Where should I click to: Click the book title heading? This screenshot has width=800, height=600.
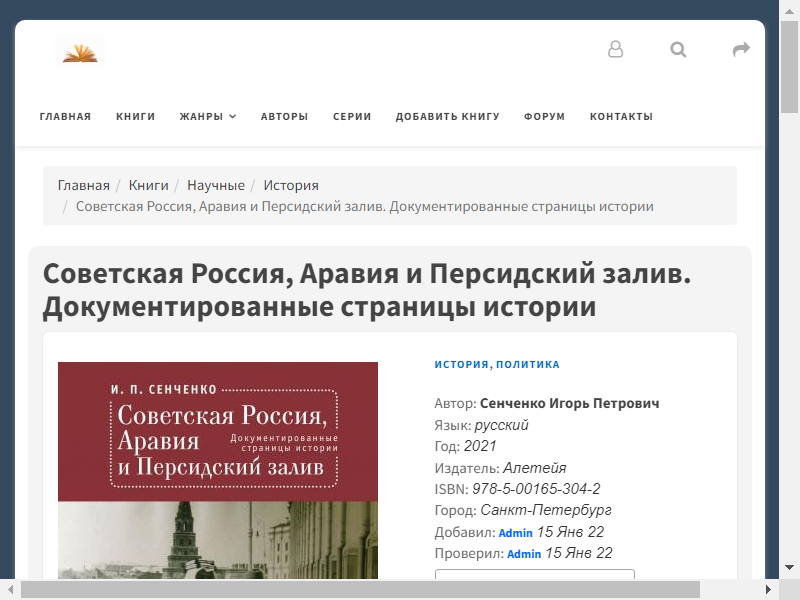coord(367,290)
